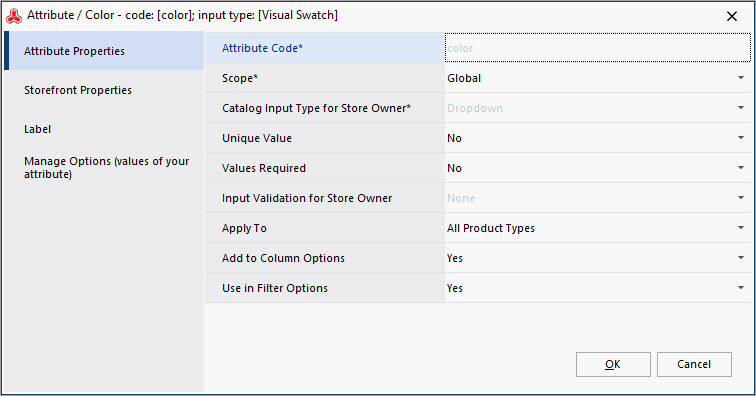The width and height of the screenshot is (756, 396).
Task: Select the Attribute Code* label
Action: [x=262, y=48]
